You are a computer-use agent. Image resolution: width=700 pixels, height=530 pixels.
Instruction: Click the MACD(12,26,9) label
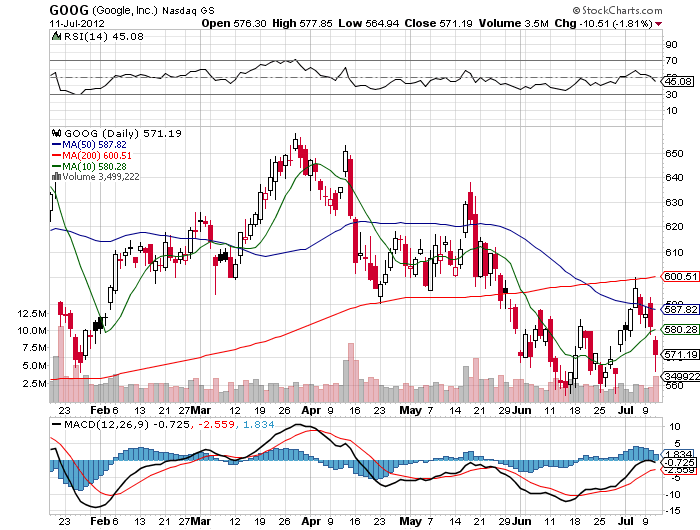coord(106,424)
